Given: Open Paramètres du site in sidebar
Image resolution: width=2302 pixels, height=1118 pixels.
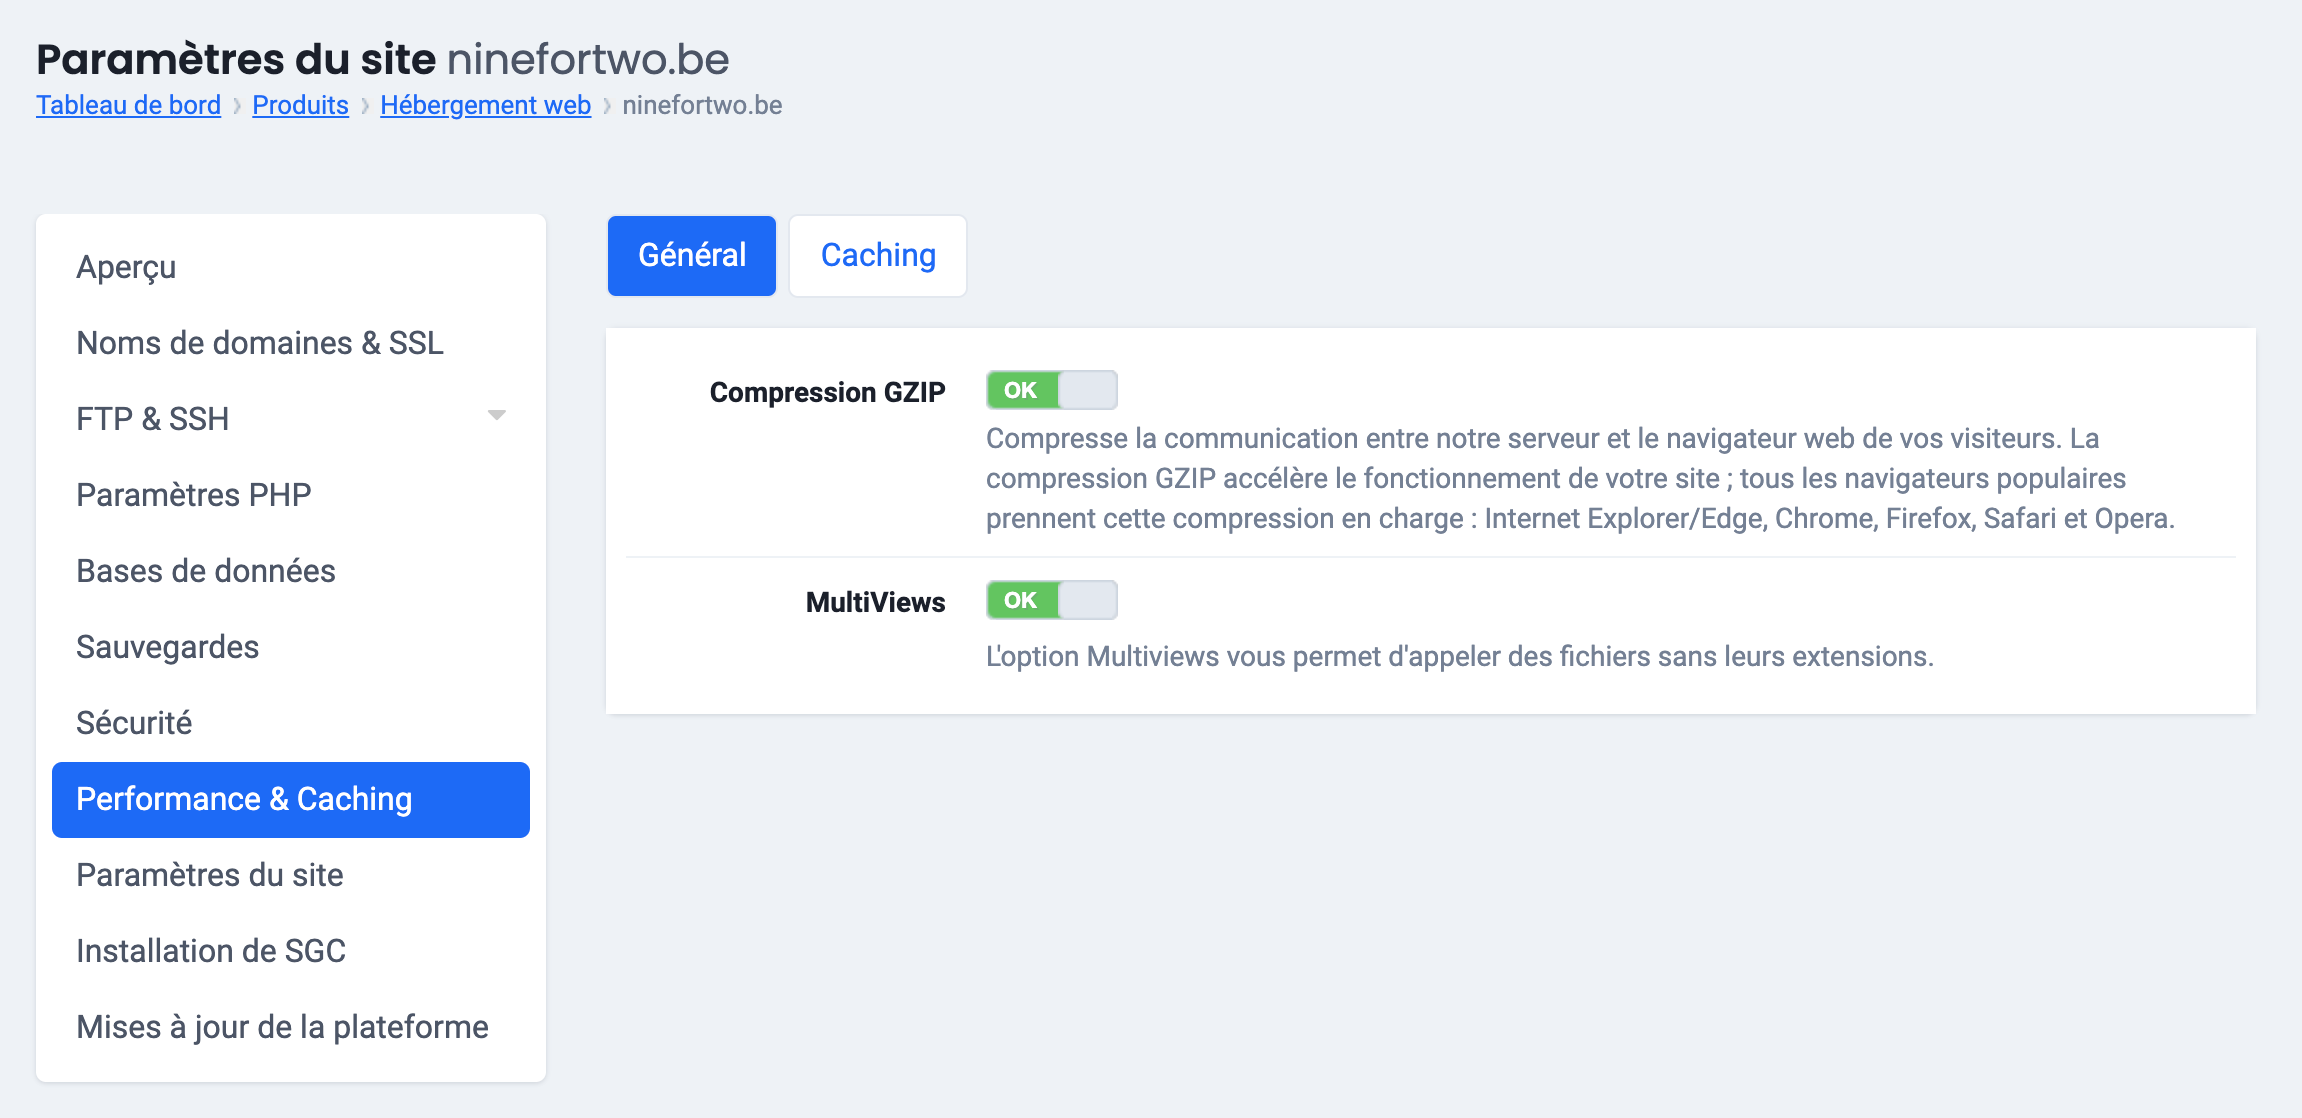Looking at the screenshot, I should point(210,875).
